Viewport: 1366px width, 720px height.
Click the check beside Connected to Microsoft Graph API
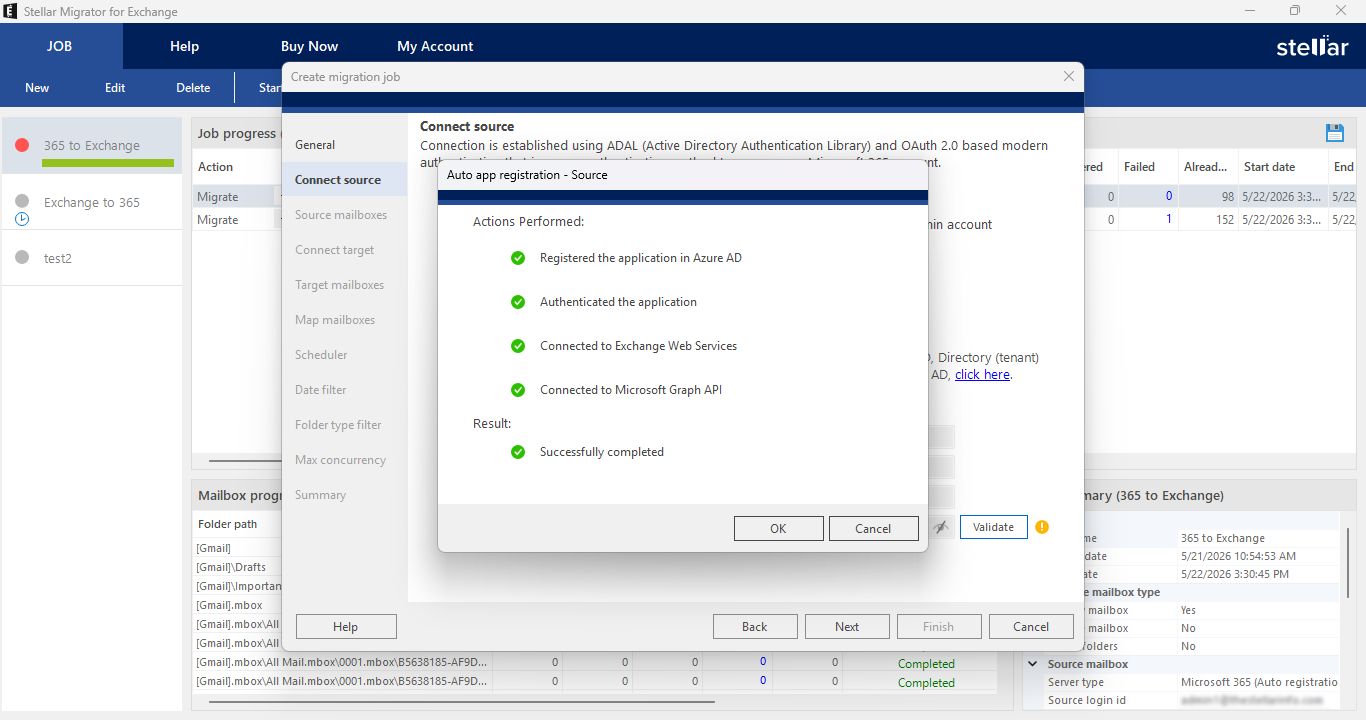tap(518, 390)
